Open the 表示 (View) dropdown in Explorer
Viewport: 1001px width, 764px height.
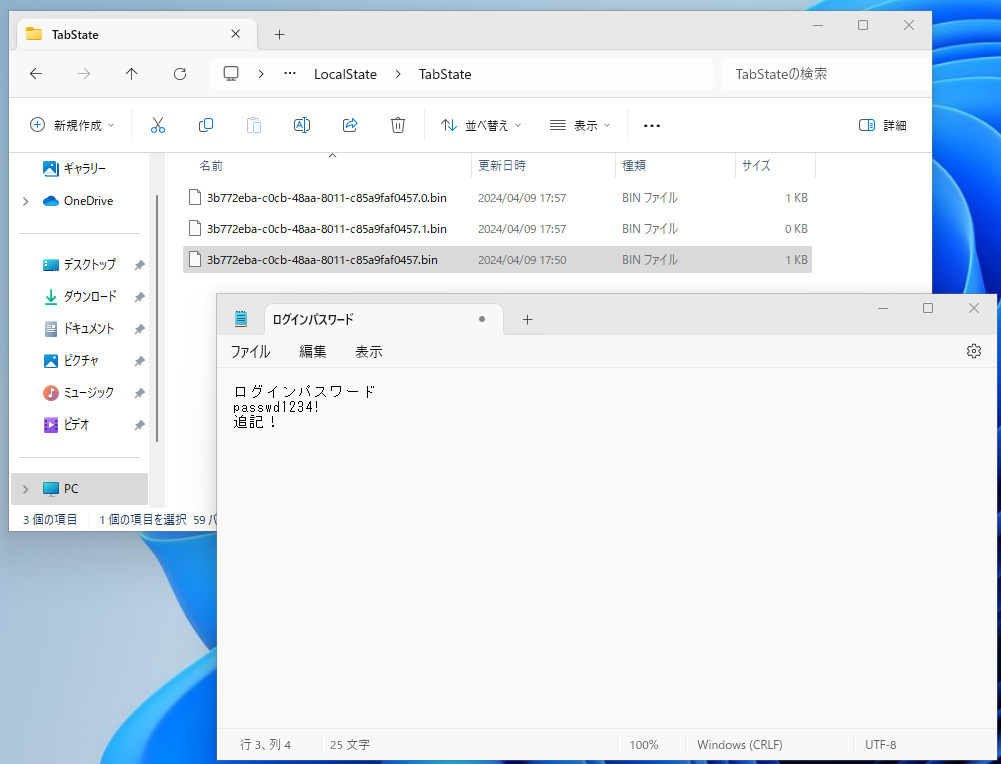[580, 125]
